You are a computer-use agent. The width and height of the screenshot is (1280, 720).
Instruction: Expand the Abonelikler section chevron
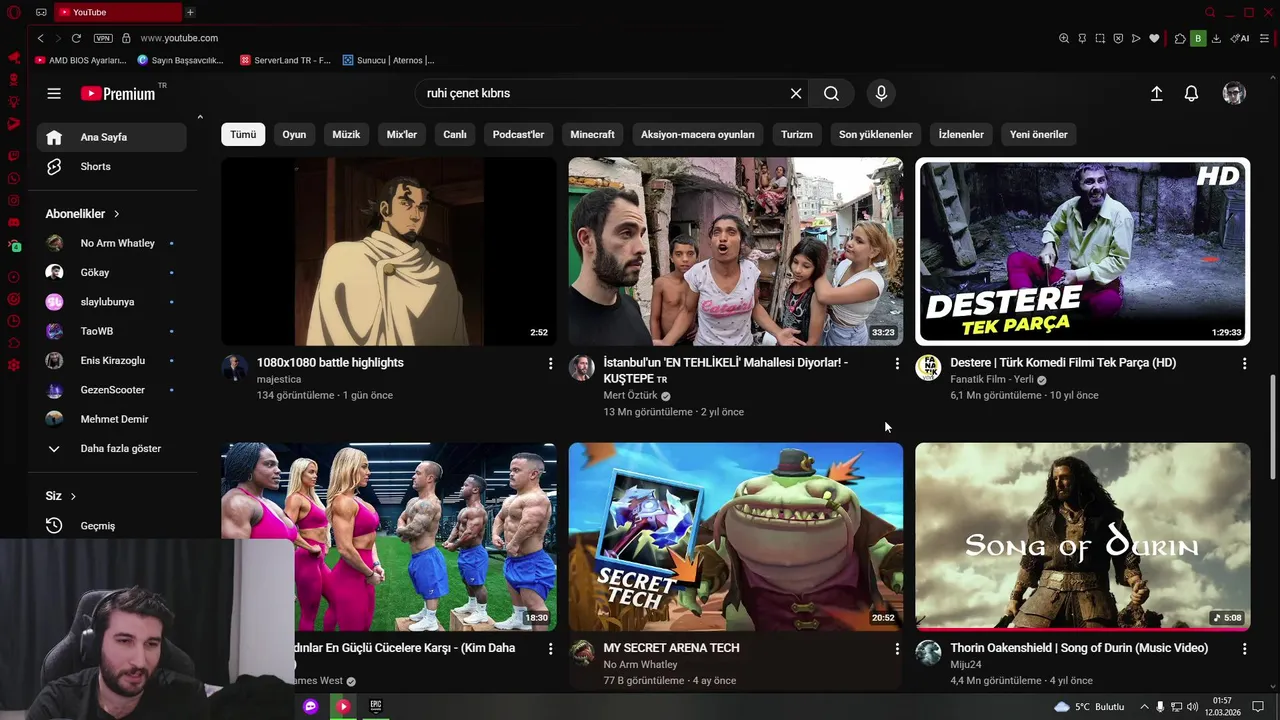coord(116,214)
